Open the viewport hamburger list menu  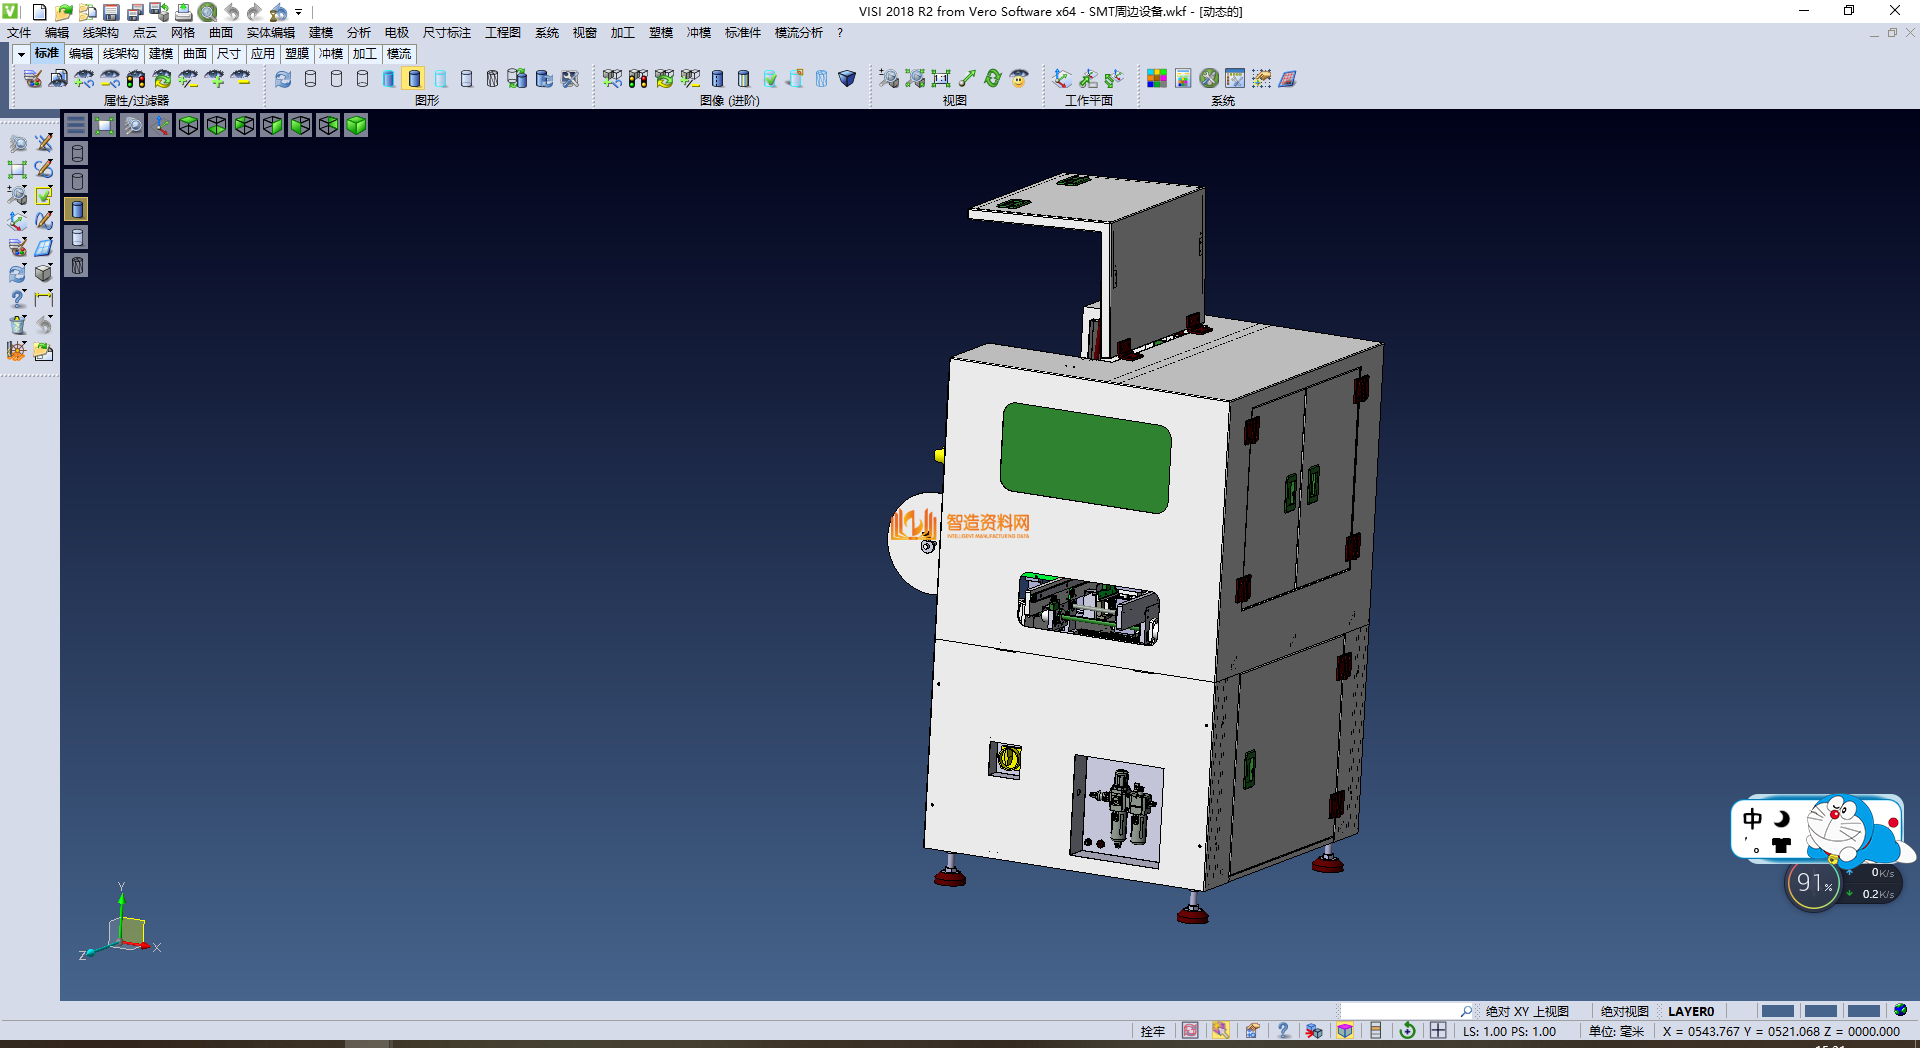(76, 125)
